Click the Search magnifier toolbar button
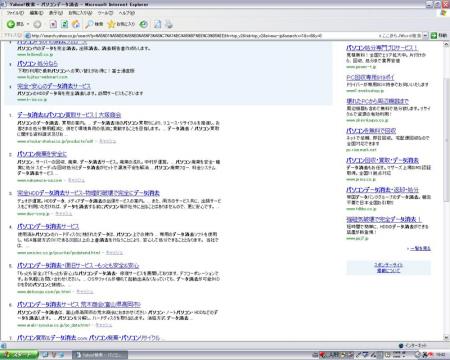The width and height of the screenshot is (450, 360). click(x=94, y=24)
